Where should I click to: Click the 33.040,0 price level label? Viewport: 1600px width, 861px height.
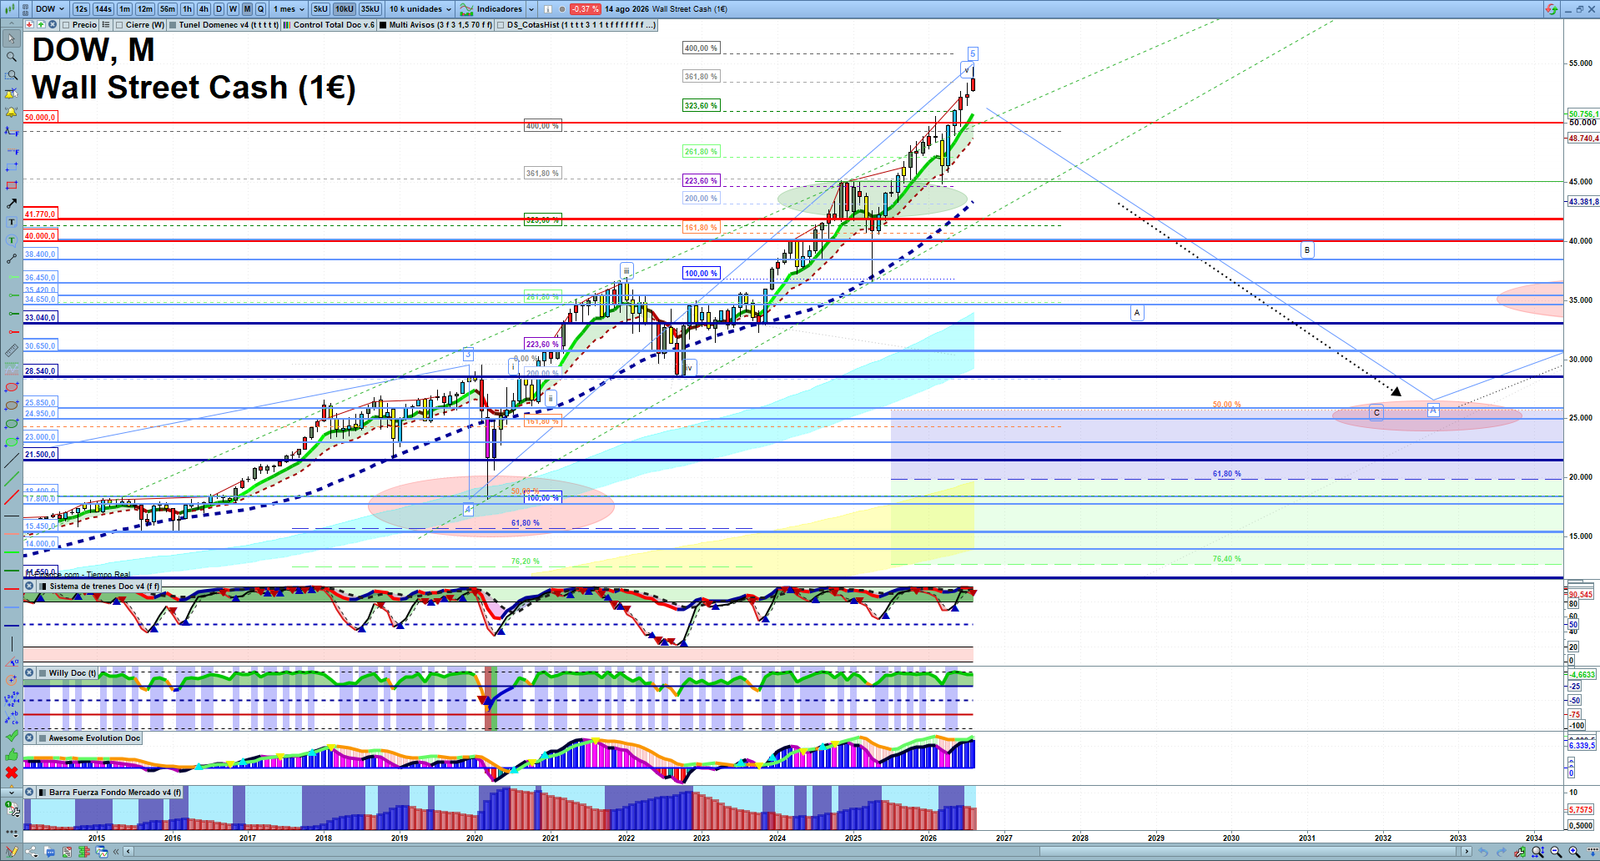(40, 317)
